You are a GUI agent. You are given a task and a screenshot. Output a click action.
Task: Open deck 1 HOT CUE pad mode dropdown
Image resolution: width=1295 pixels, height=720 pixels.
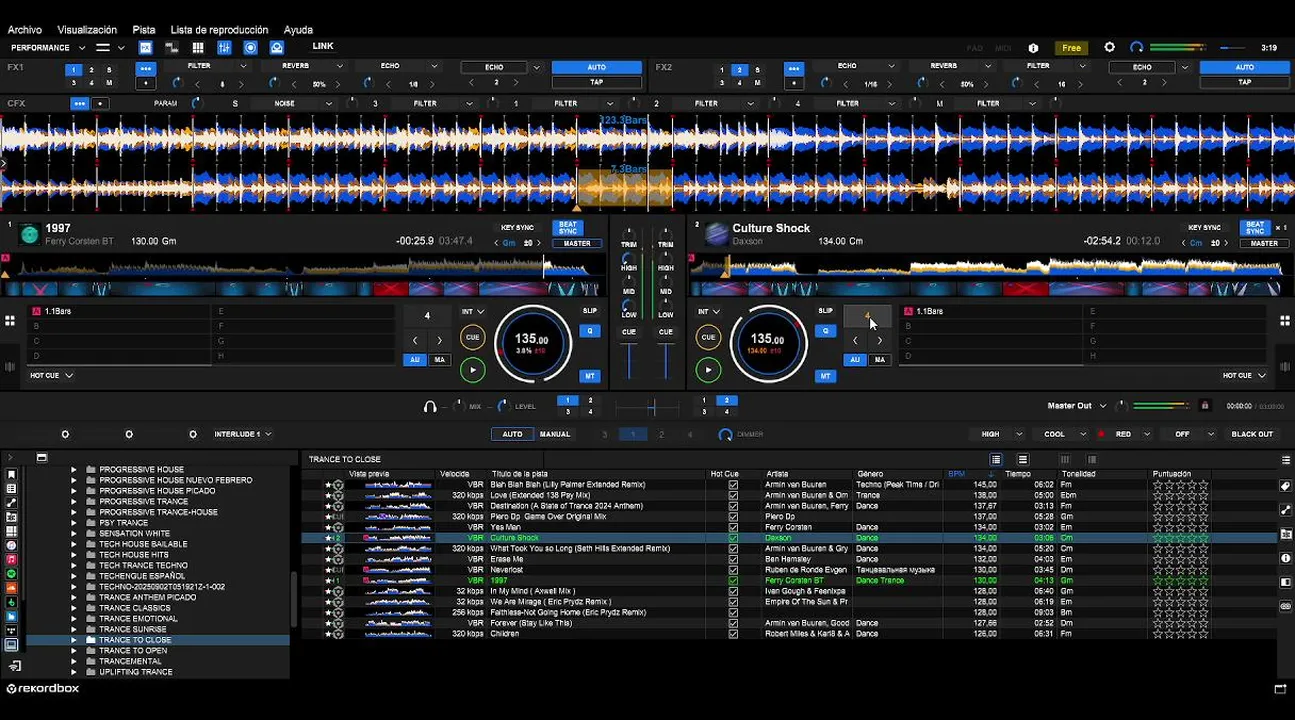click(x=52, y=375)
